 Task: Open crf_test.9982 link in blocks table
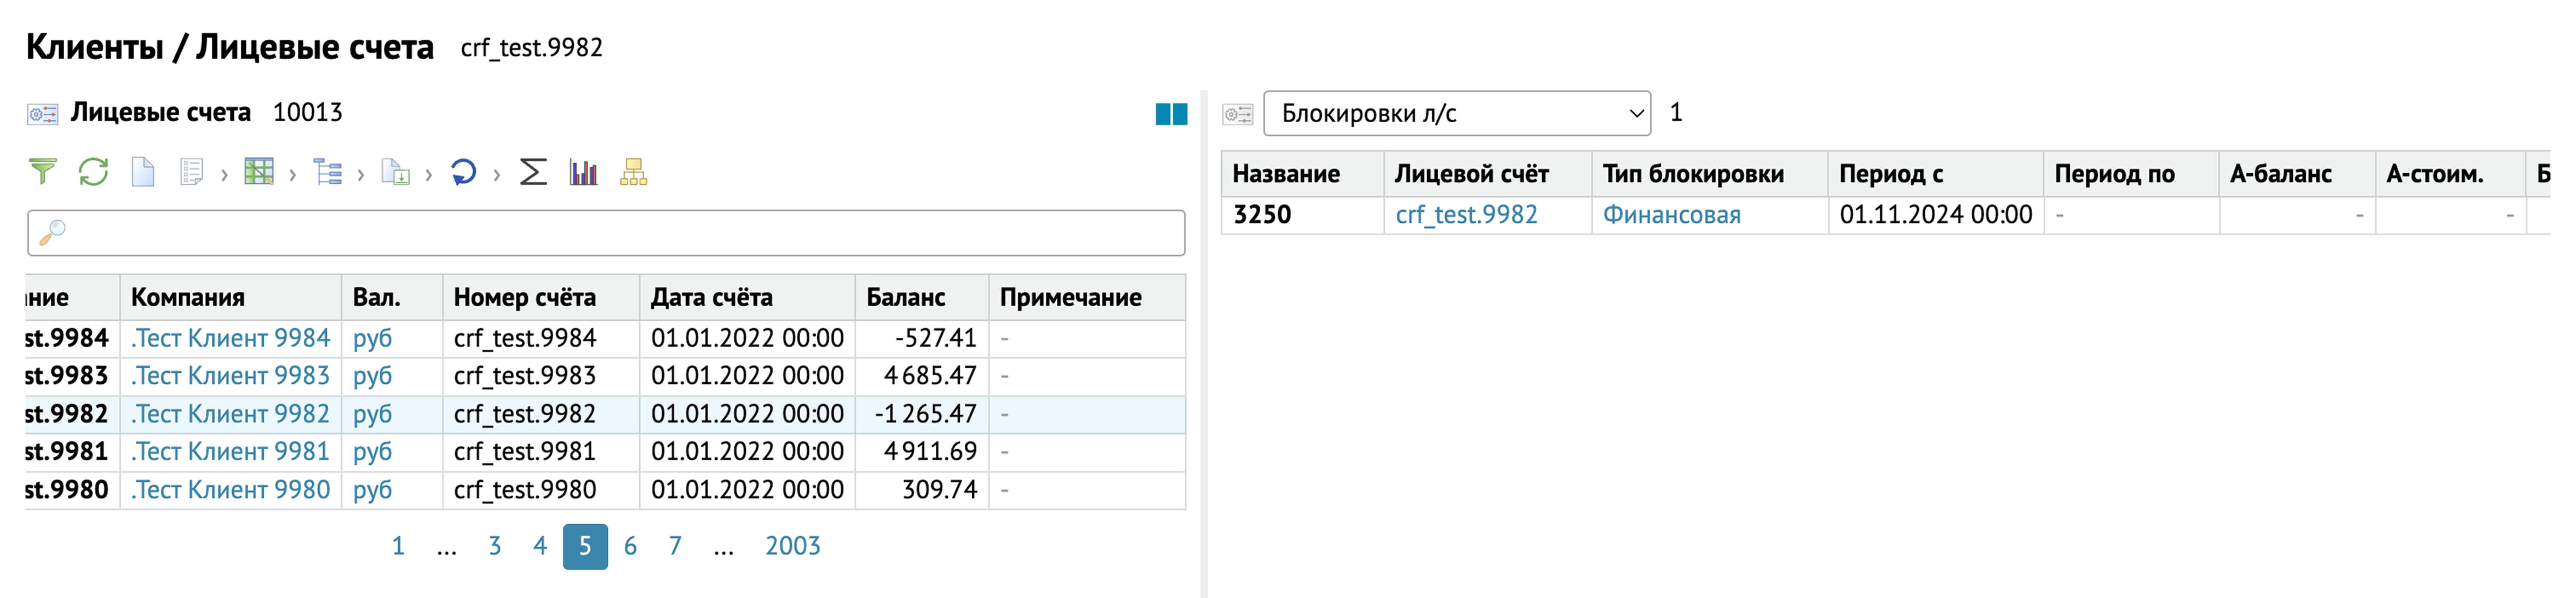click(x=1466, y=215)
